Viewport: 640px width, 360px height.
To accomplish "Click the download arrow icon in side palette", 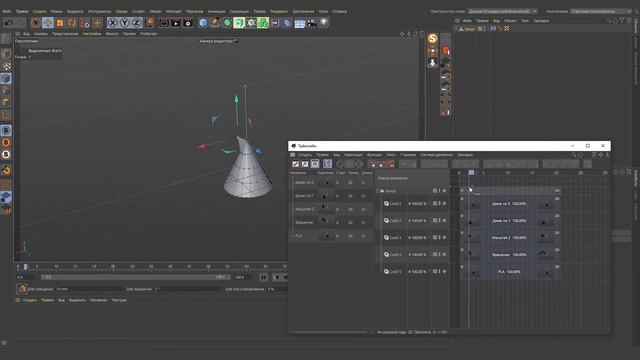I will (x=432, y=63).
